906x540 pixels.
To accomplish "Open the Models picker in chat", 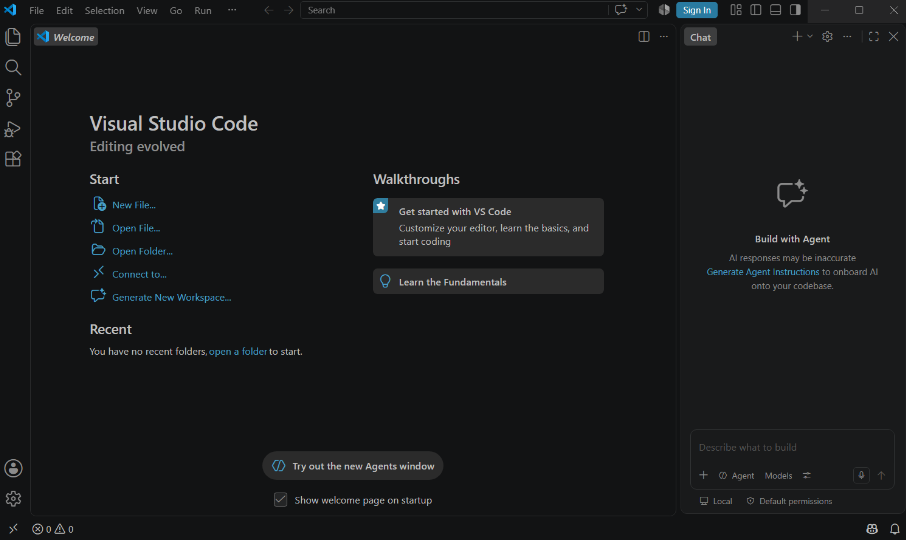I will pos(778,475).
